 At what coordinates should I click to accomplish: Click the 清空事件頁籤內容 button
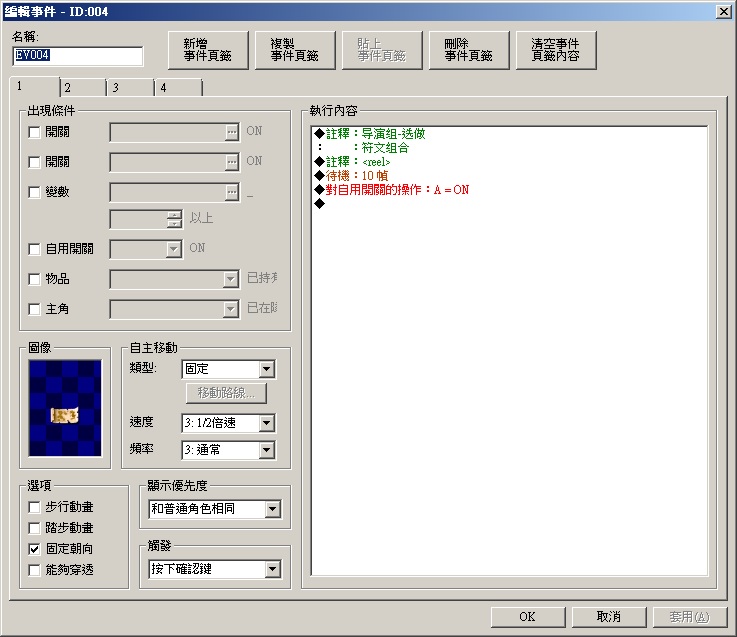click(556, 50)
